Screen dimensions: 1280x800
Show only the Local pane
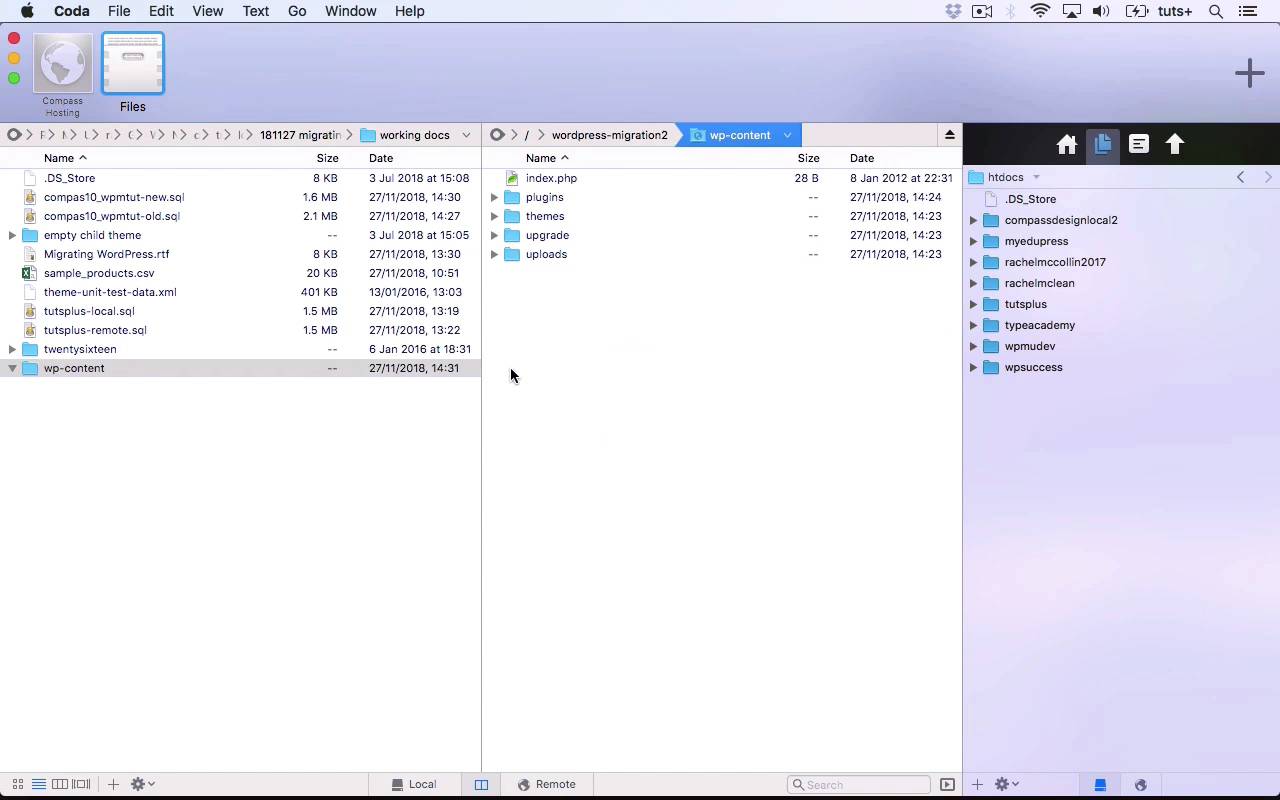pos(414,784)
